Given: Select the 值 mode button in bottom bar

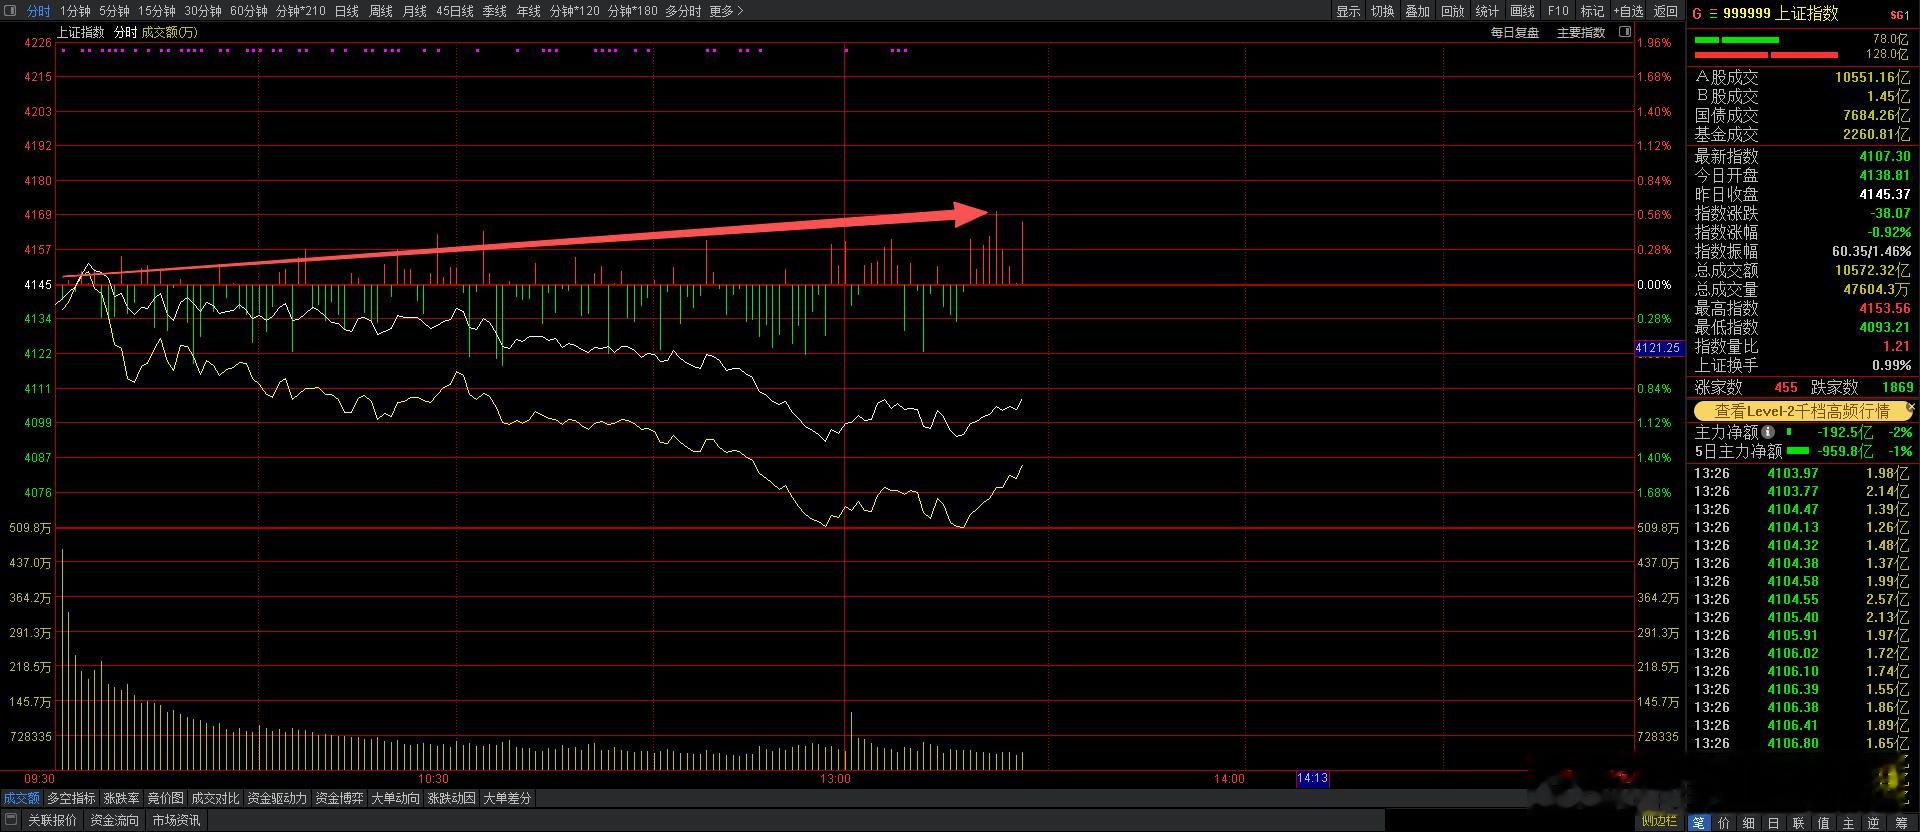Looking at the screenshot, I should [1823, 823].
